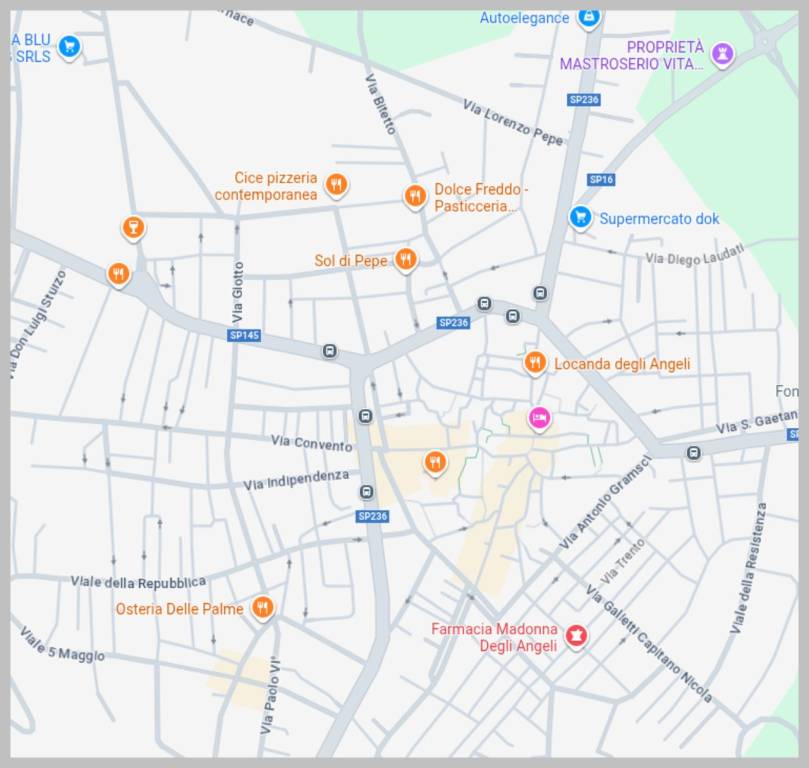The image size is (809, 768).
Task: Click the orange cocktail bar marker
Action: click(x=132, y=228)
